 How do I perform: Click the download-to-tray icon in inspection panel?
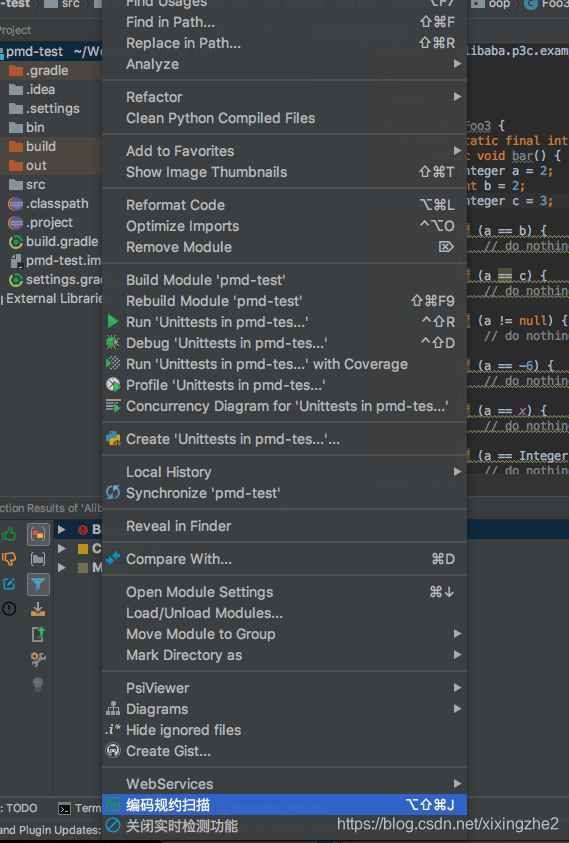(x=38, y=609)
